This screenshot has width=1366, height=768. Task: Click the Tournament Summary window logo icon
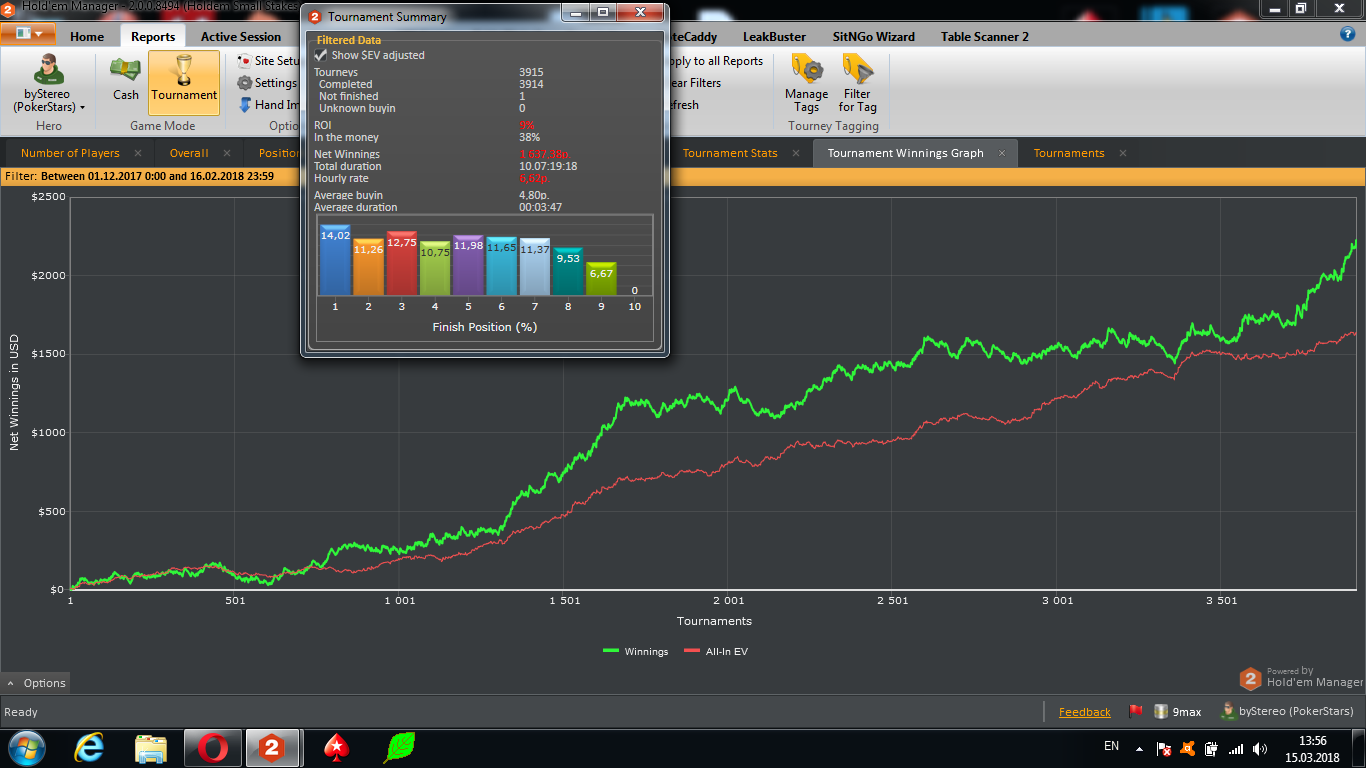(316, 17)
